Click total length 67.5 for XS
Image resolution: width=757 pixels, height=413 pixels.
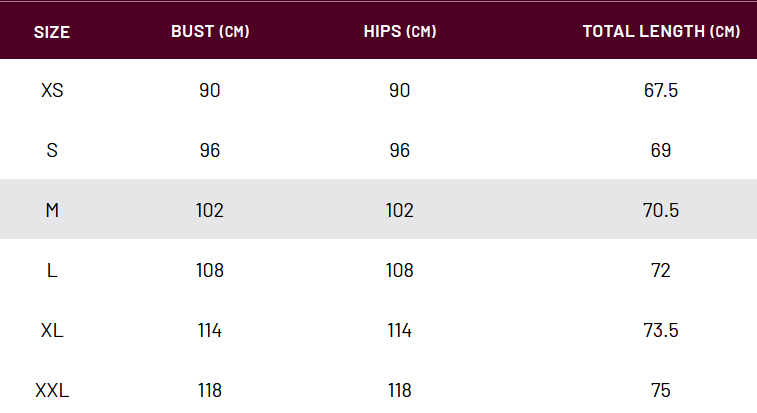[x=661, y=90]
